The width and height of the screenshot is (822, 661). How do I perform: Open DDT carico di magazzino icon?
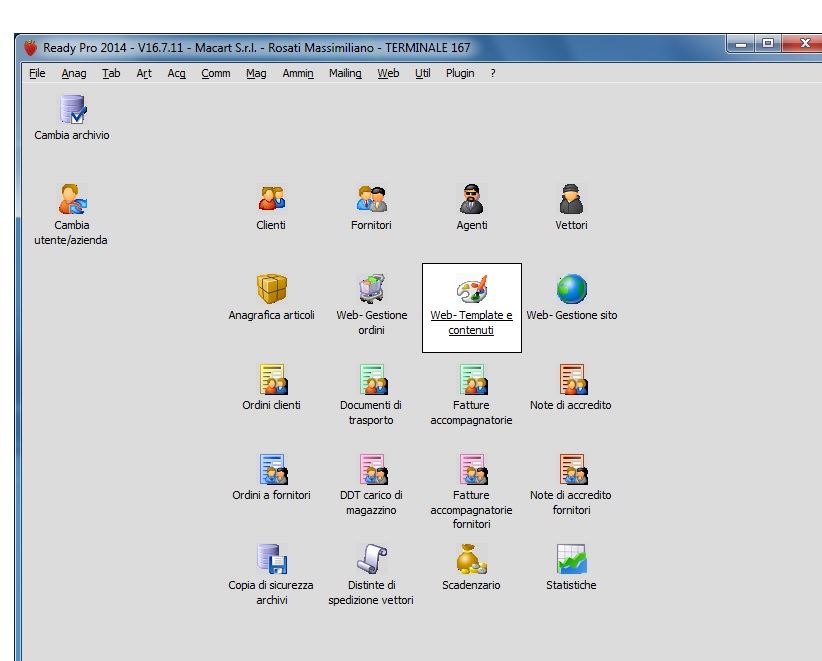pyautogui.click(x=373, y=469)
